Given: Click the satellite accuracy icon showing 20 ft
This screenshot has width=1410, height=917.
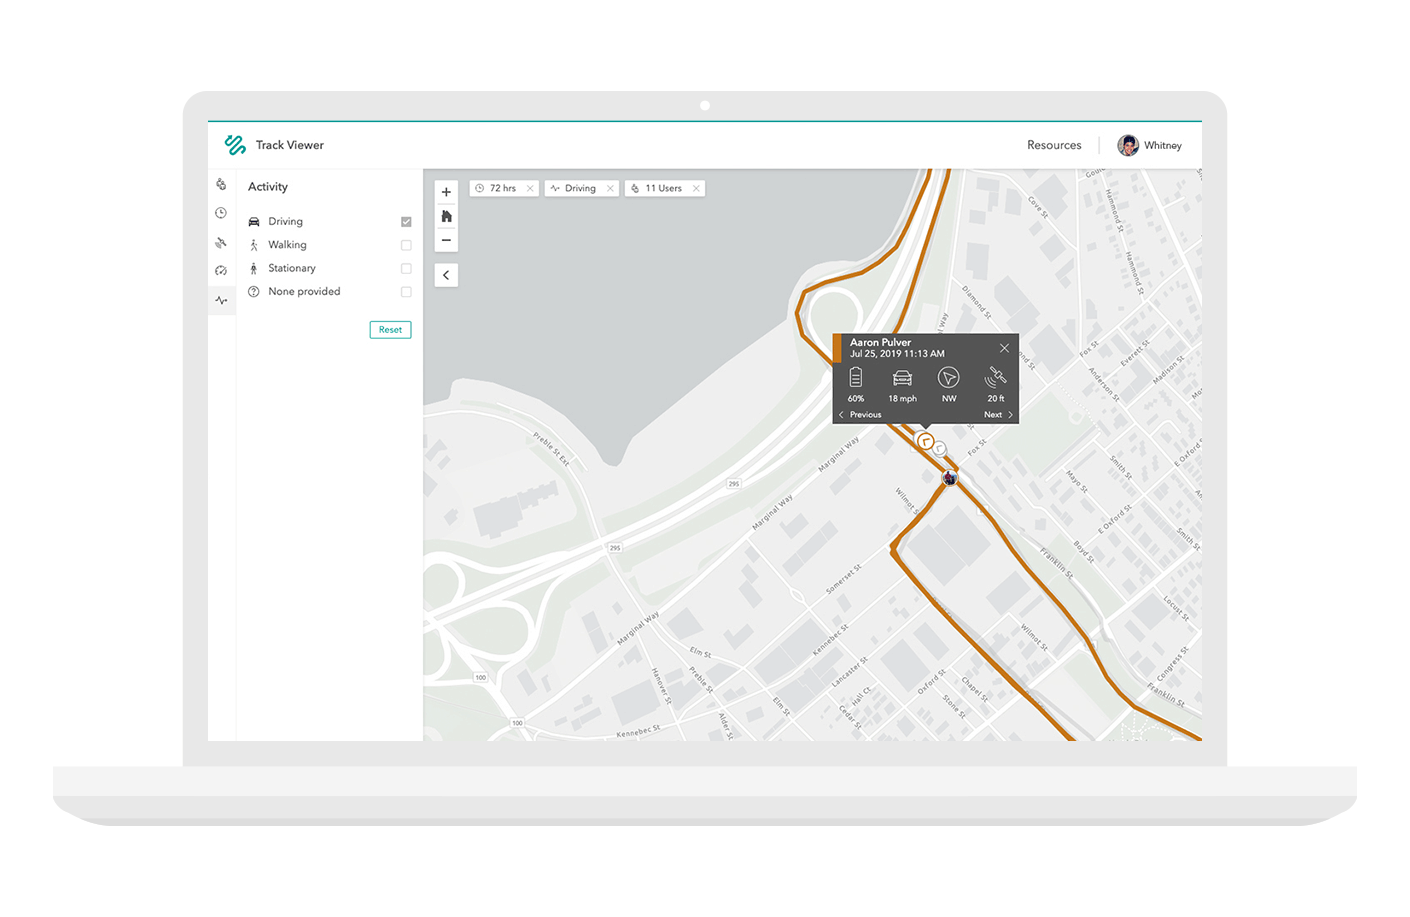Looking at the screenshot, I should click(994, 376).
